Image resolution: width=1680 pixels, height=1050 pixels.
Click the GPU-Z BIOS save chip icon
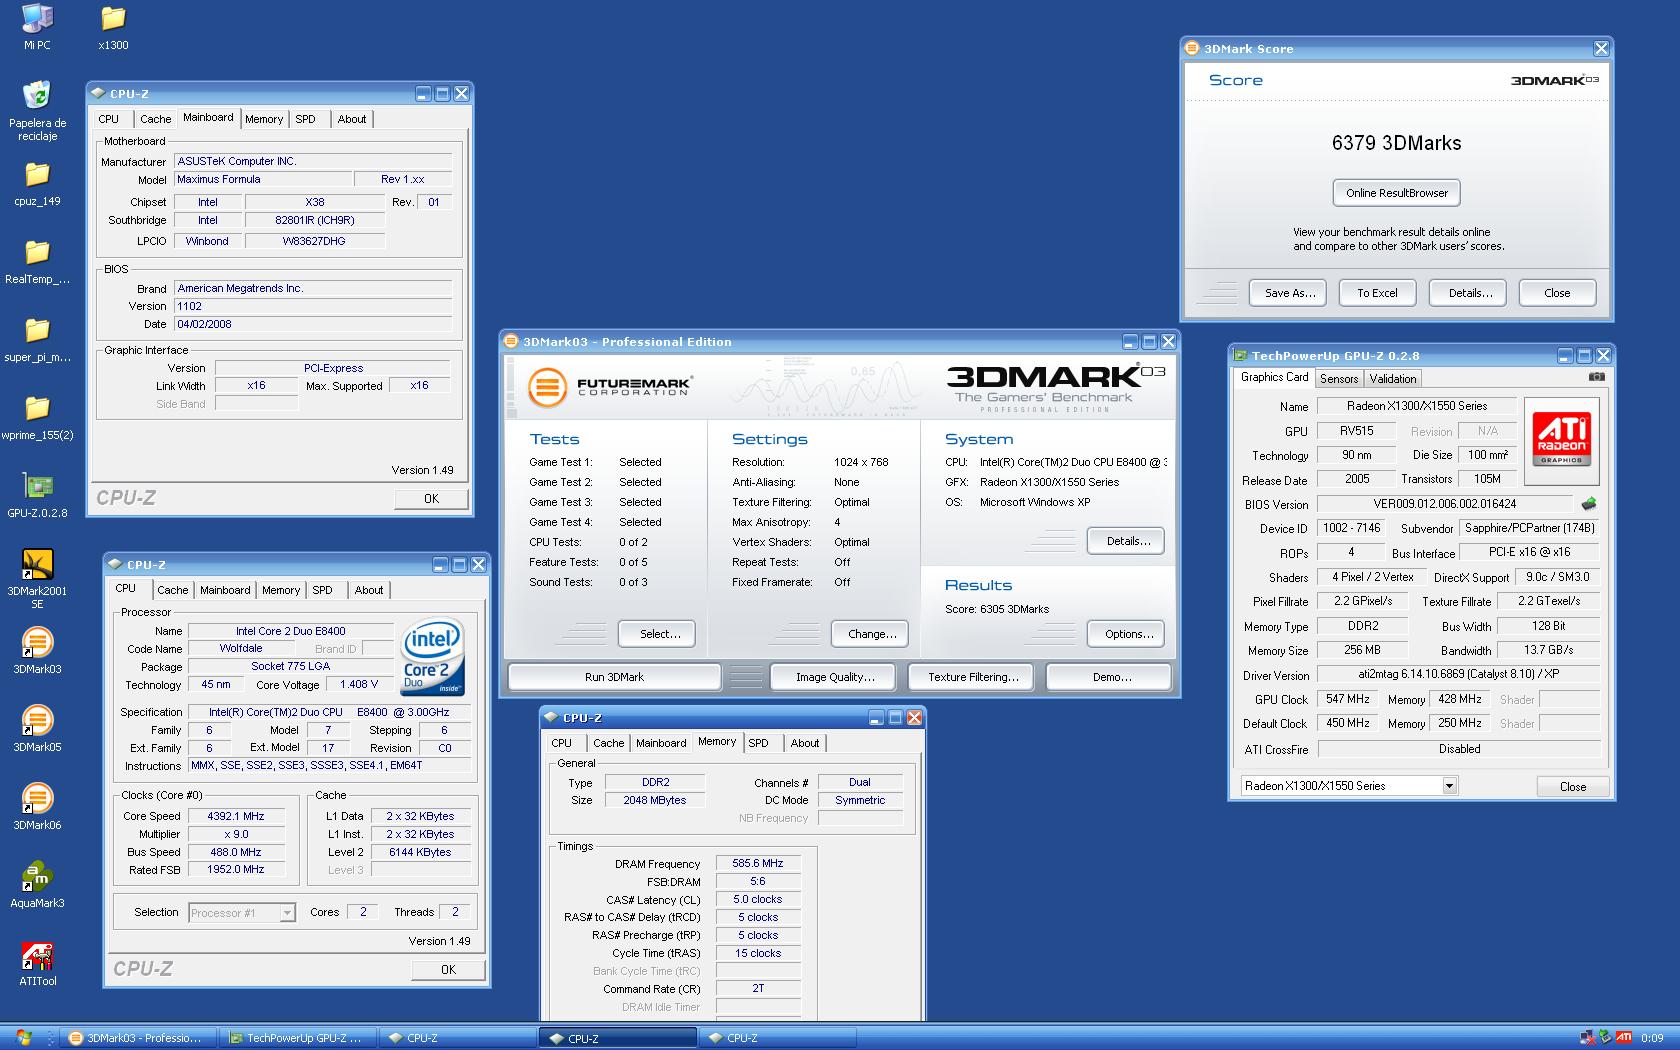tap(1589, 504)
